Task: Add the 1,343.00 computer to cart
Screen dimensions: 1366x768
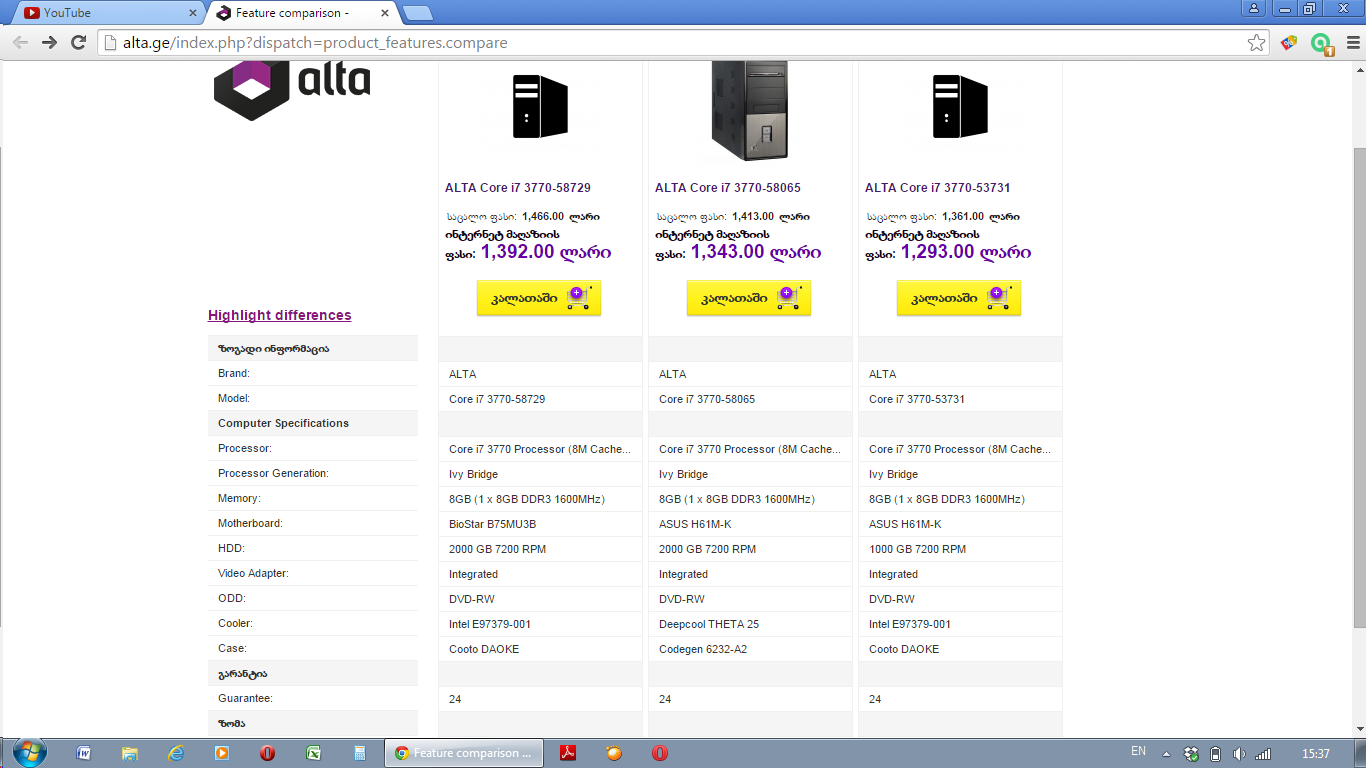Action: [749, 298]
